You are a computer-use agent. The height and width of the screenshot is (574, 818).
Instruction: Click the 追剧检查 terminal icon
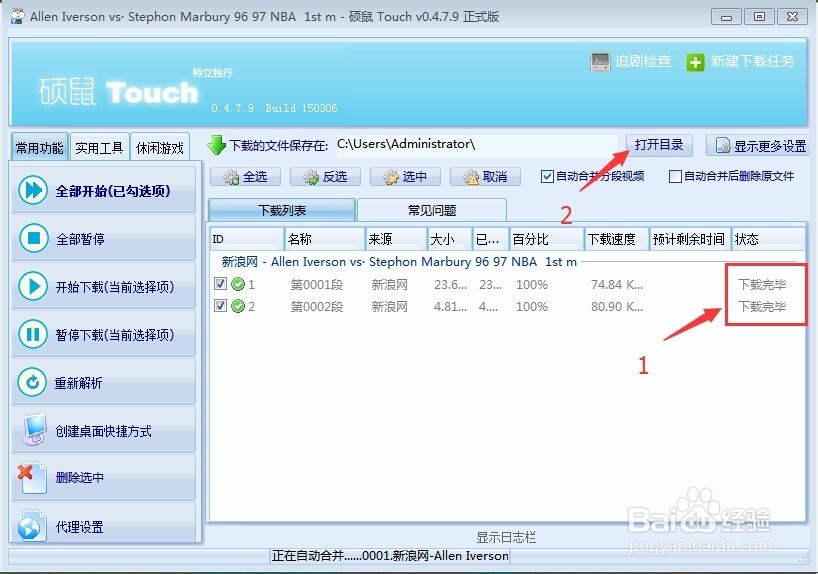click(x=600, y=62)
